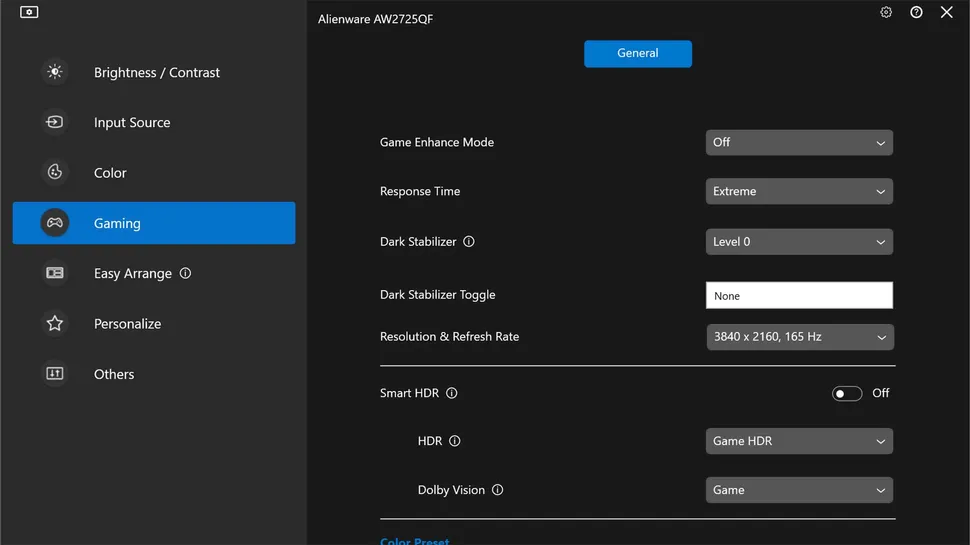Show Dark Stabilizer info tooltip icon
970x545 pixels.
click(x=469, y=242)
